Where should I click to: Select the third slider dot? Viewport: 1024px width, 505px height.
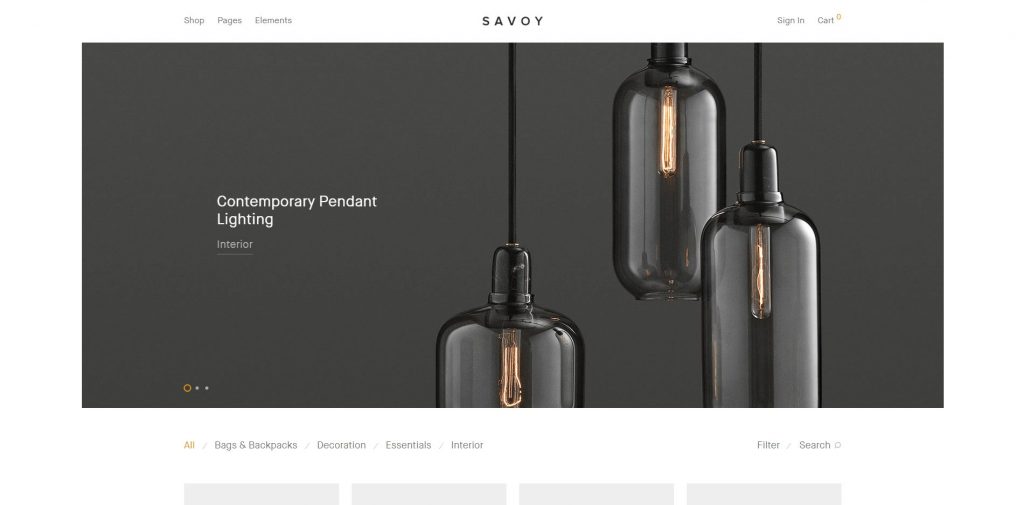(x=207, y=388)
